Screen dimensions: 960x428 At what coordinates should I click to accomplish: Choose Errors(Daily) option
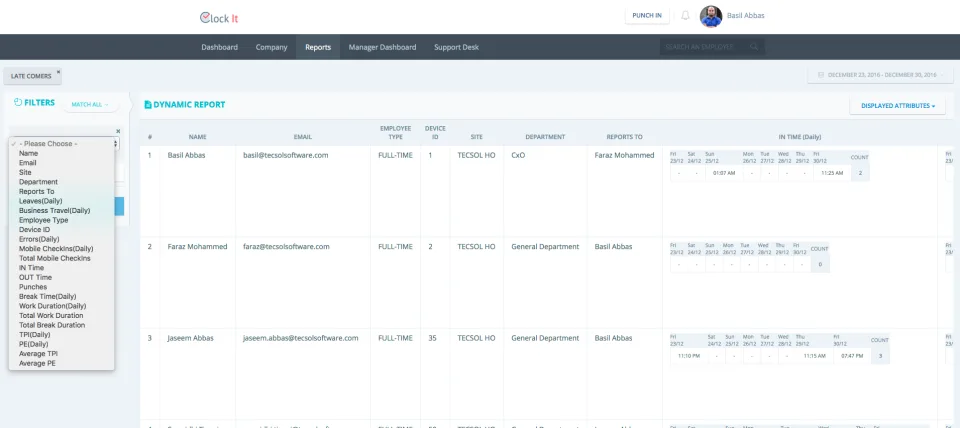point(61,239)
